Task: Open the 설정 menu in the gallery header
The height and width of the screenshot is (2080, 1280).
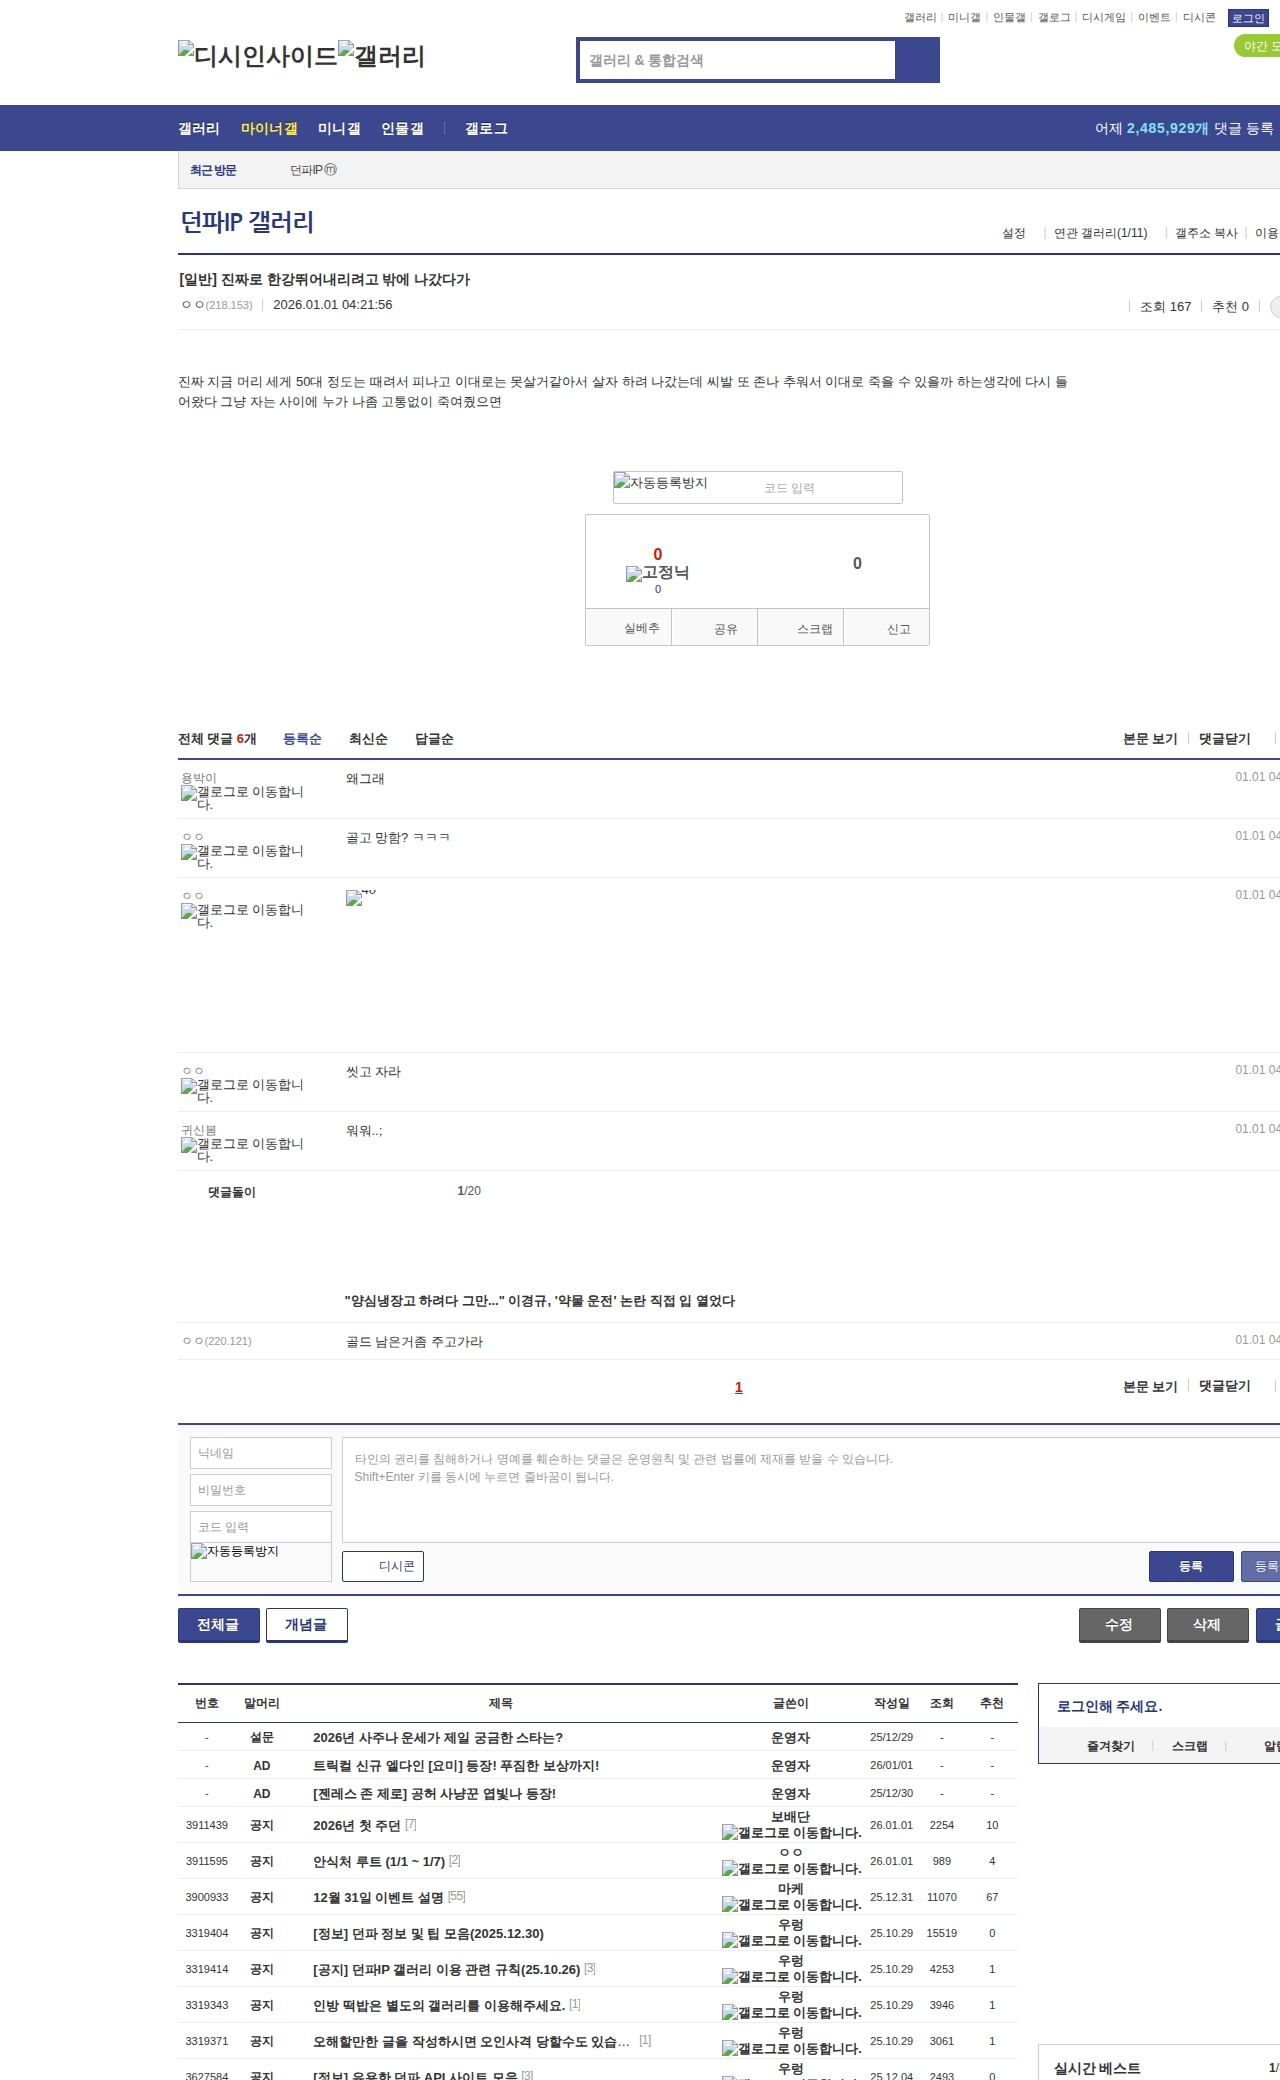Action: 1013,233
